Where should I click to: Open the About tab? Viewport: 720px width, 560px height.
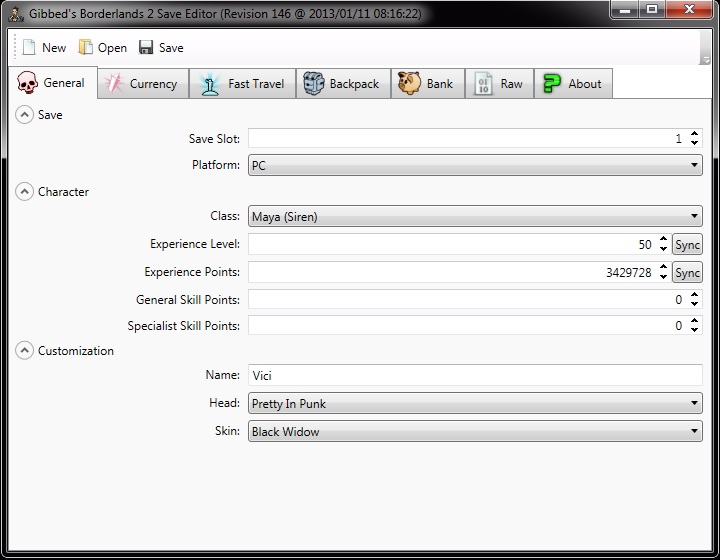(573, 84)
